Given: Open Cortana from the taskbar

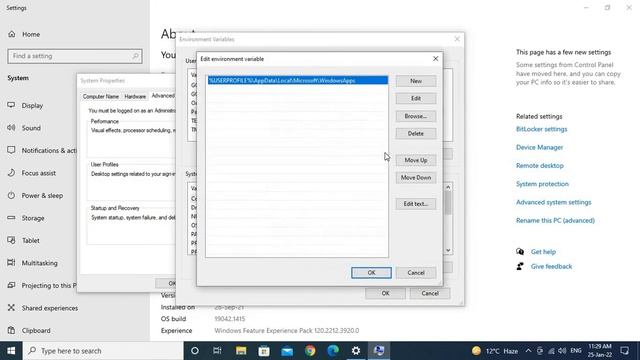Looking at the screenshot, I should click(x=195, y=351).
